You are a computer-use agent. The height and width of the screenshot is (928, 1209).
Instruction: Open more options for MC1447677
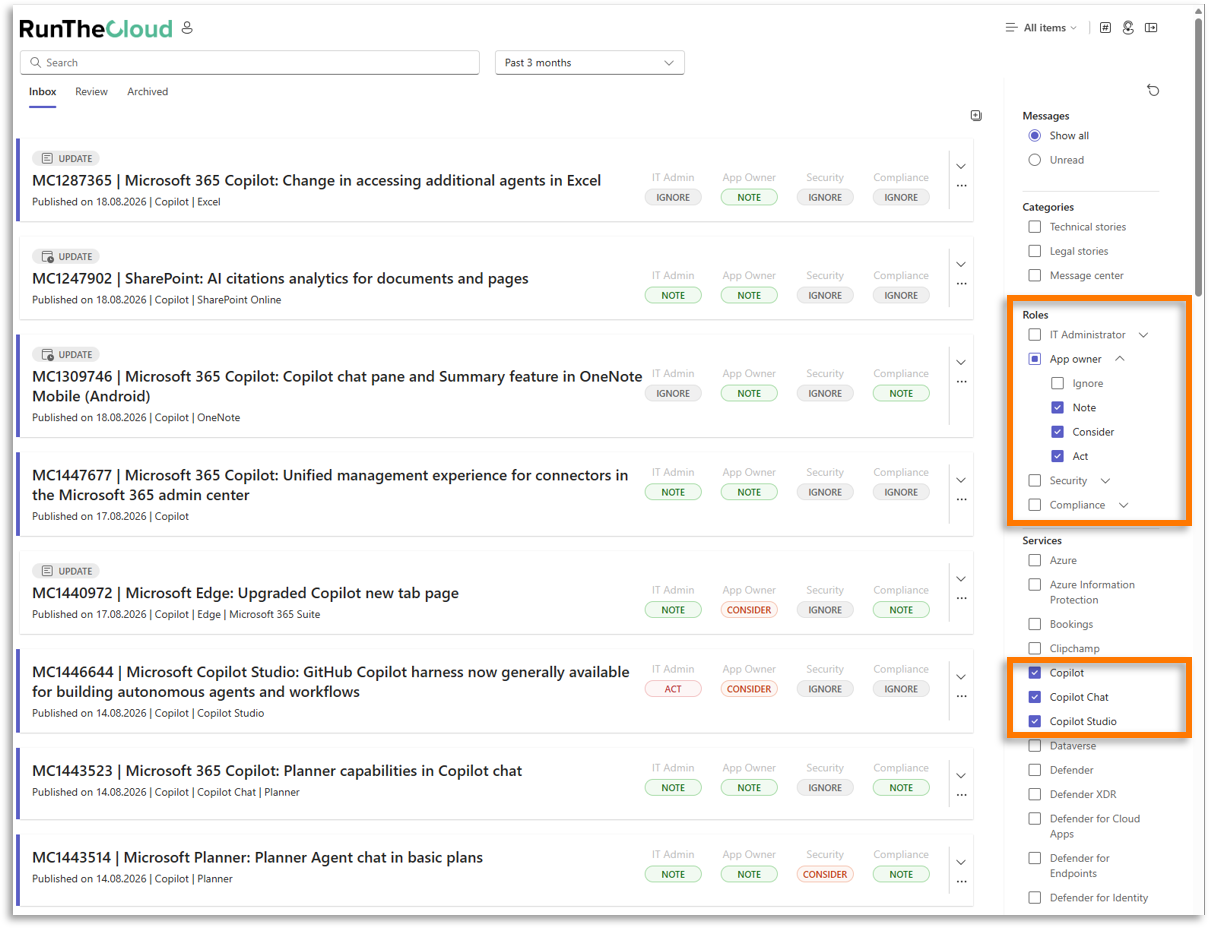tap(961, 501)
